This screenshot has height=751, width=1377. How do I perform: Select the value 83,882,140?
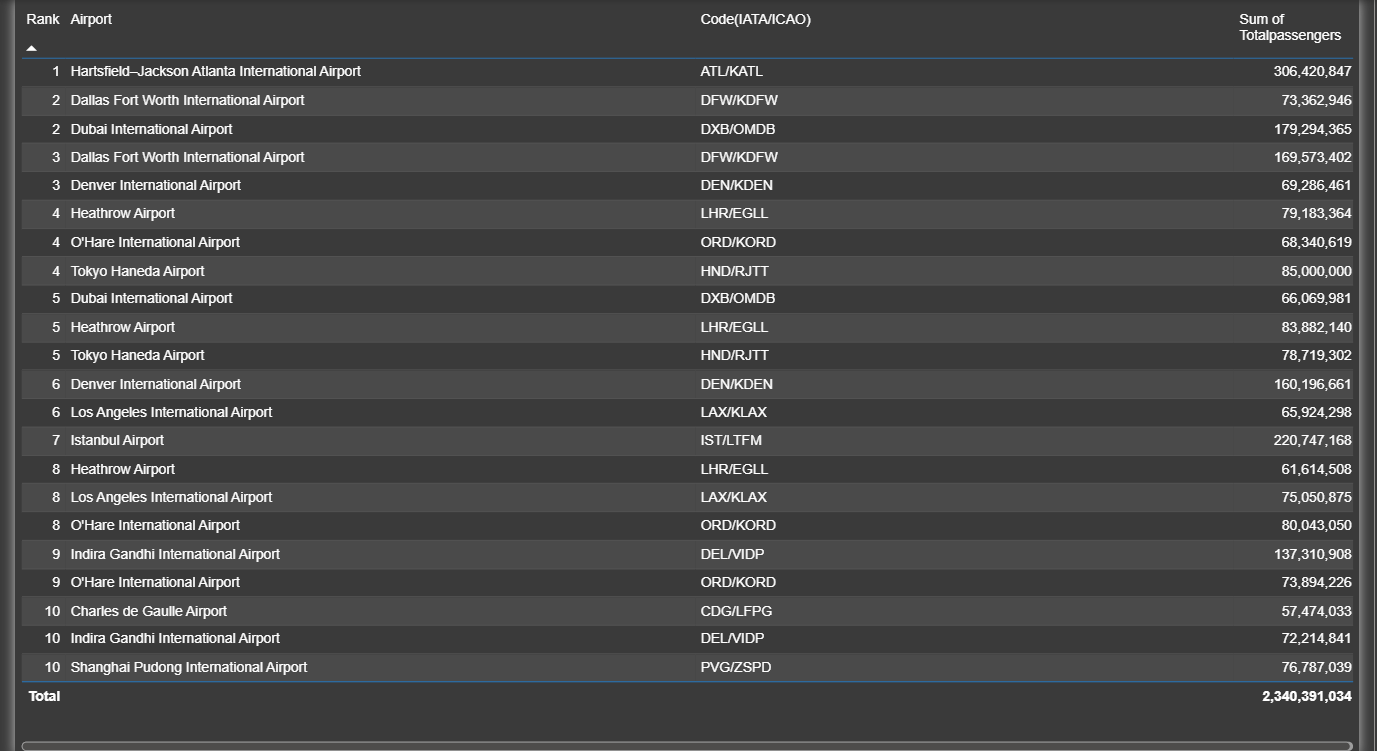pos(1316,327)
